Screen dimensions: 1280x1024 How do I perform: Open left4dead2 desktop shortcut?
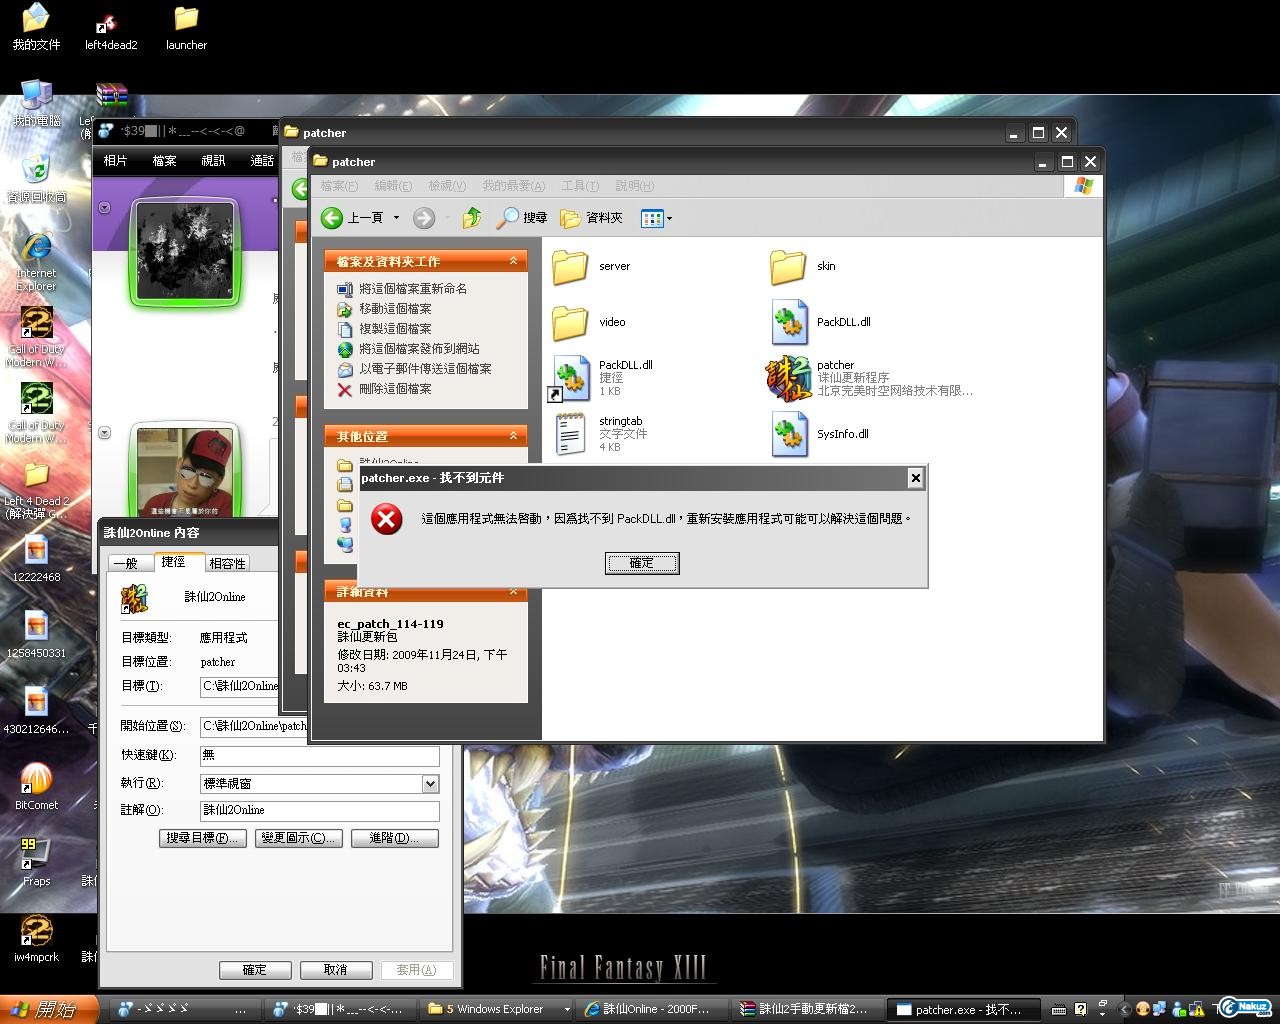pyautogui.click(x=110, y=28)
